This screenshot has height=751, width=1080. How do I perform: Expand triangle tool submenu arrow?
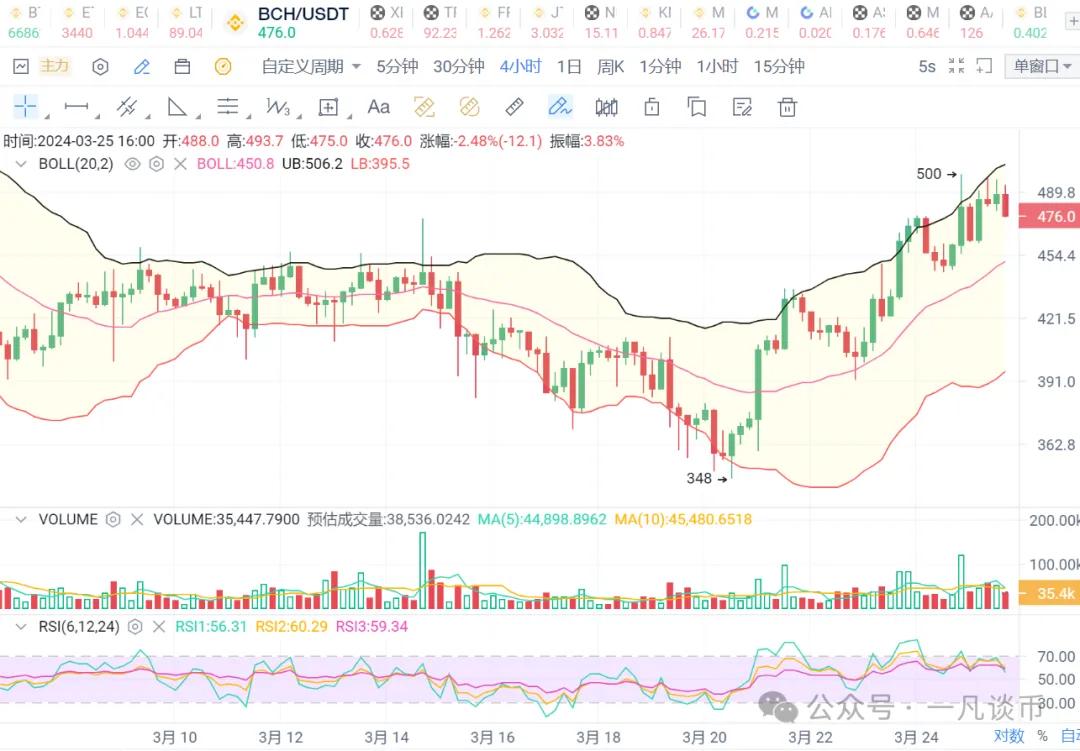[198, 116]
